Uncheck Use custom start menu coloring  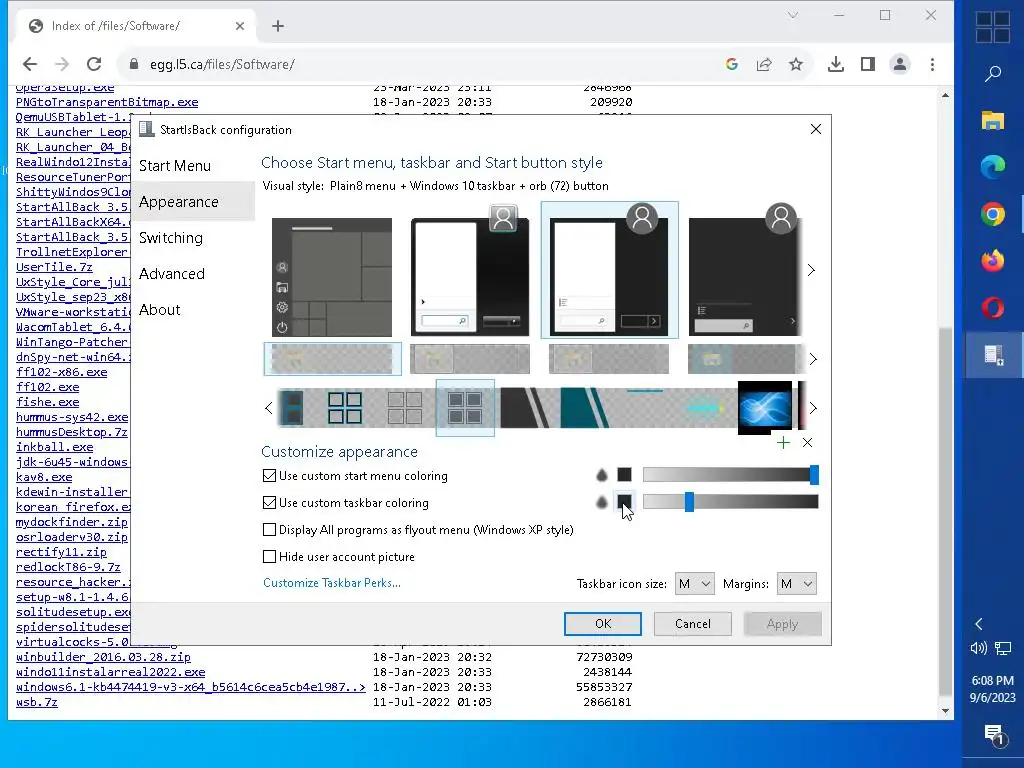[269, 476]
